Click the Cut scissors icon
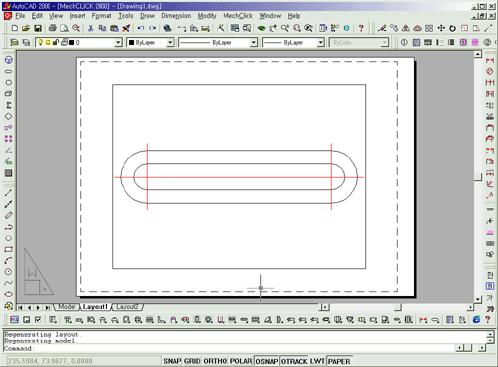This screenshot has width=498, height=367. click(90, 28)
